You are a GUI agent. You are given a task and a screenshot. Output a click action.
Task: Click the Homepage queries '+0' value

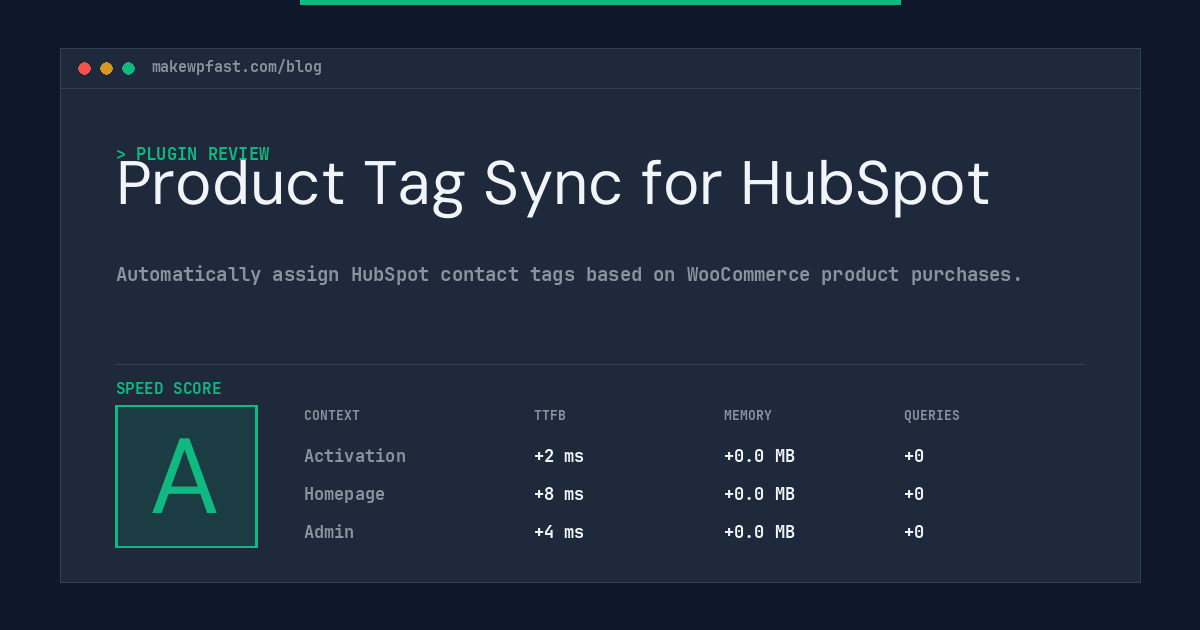click(914, 494)
